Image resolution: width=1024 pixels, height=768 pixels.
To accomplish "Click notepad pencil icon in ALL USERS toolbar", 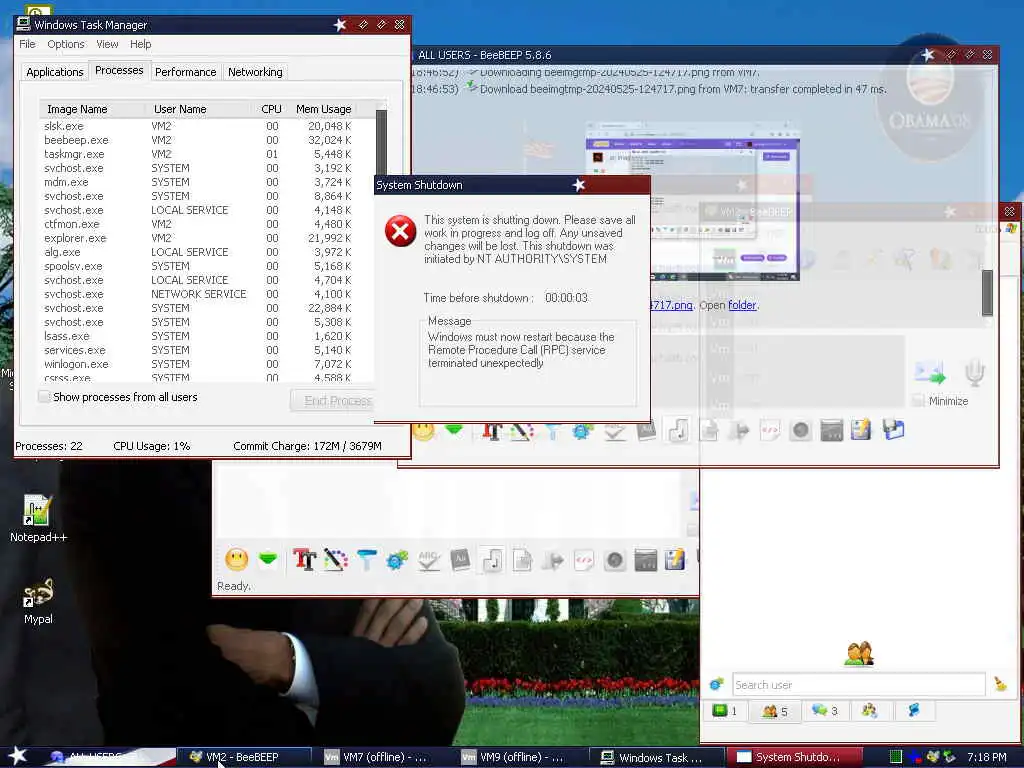I will point(861,430).
